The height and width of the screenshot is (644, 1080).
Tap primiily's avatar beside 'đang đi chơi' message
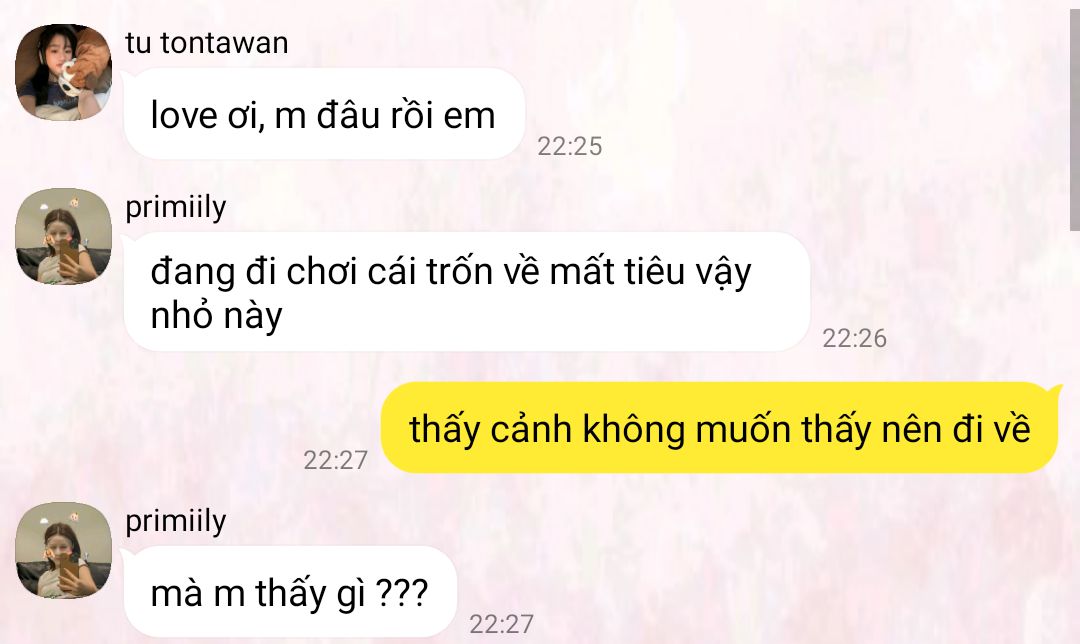tap(63, 236)
